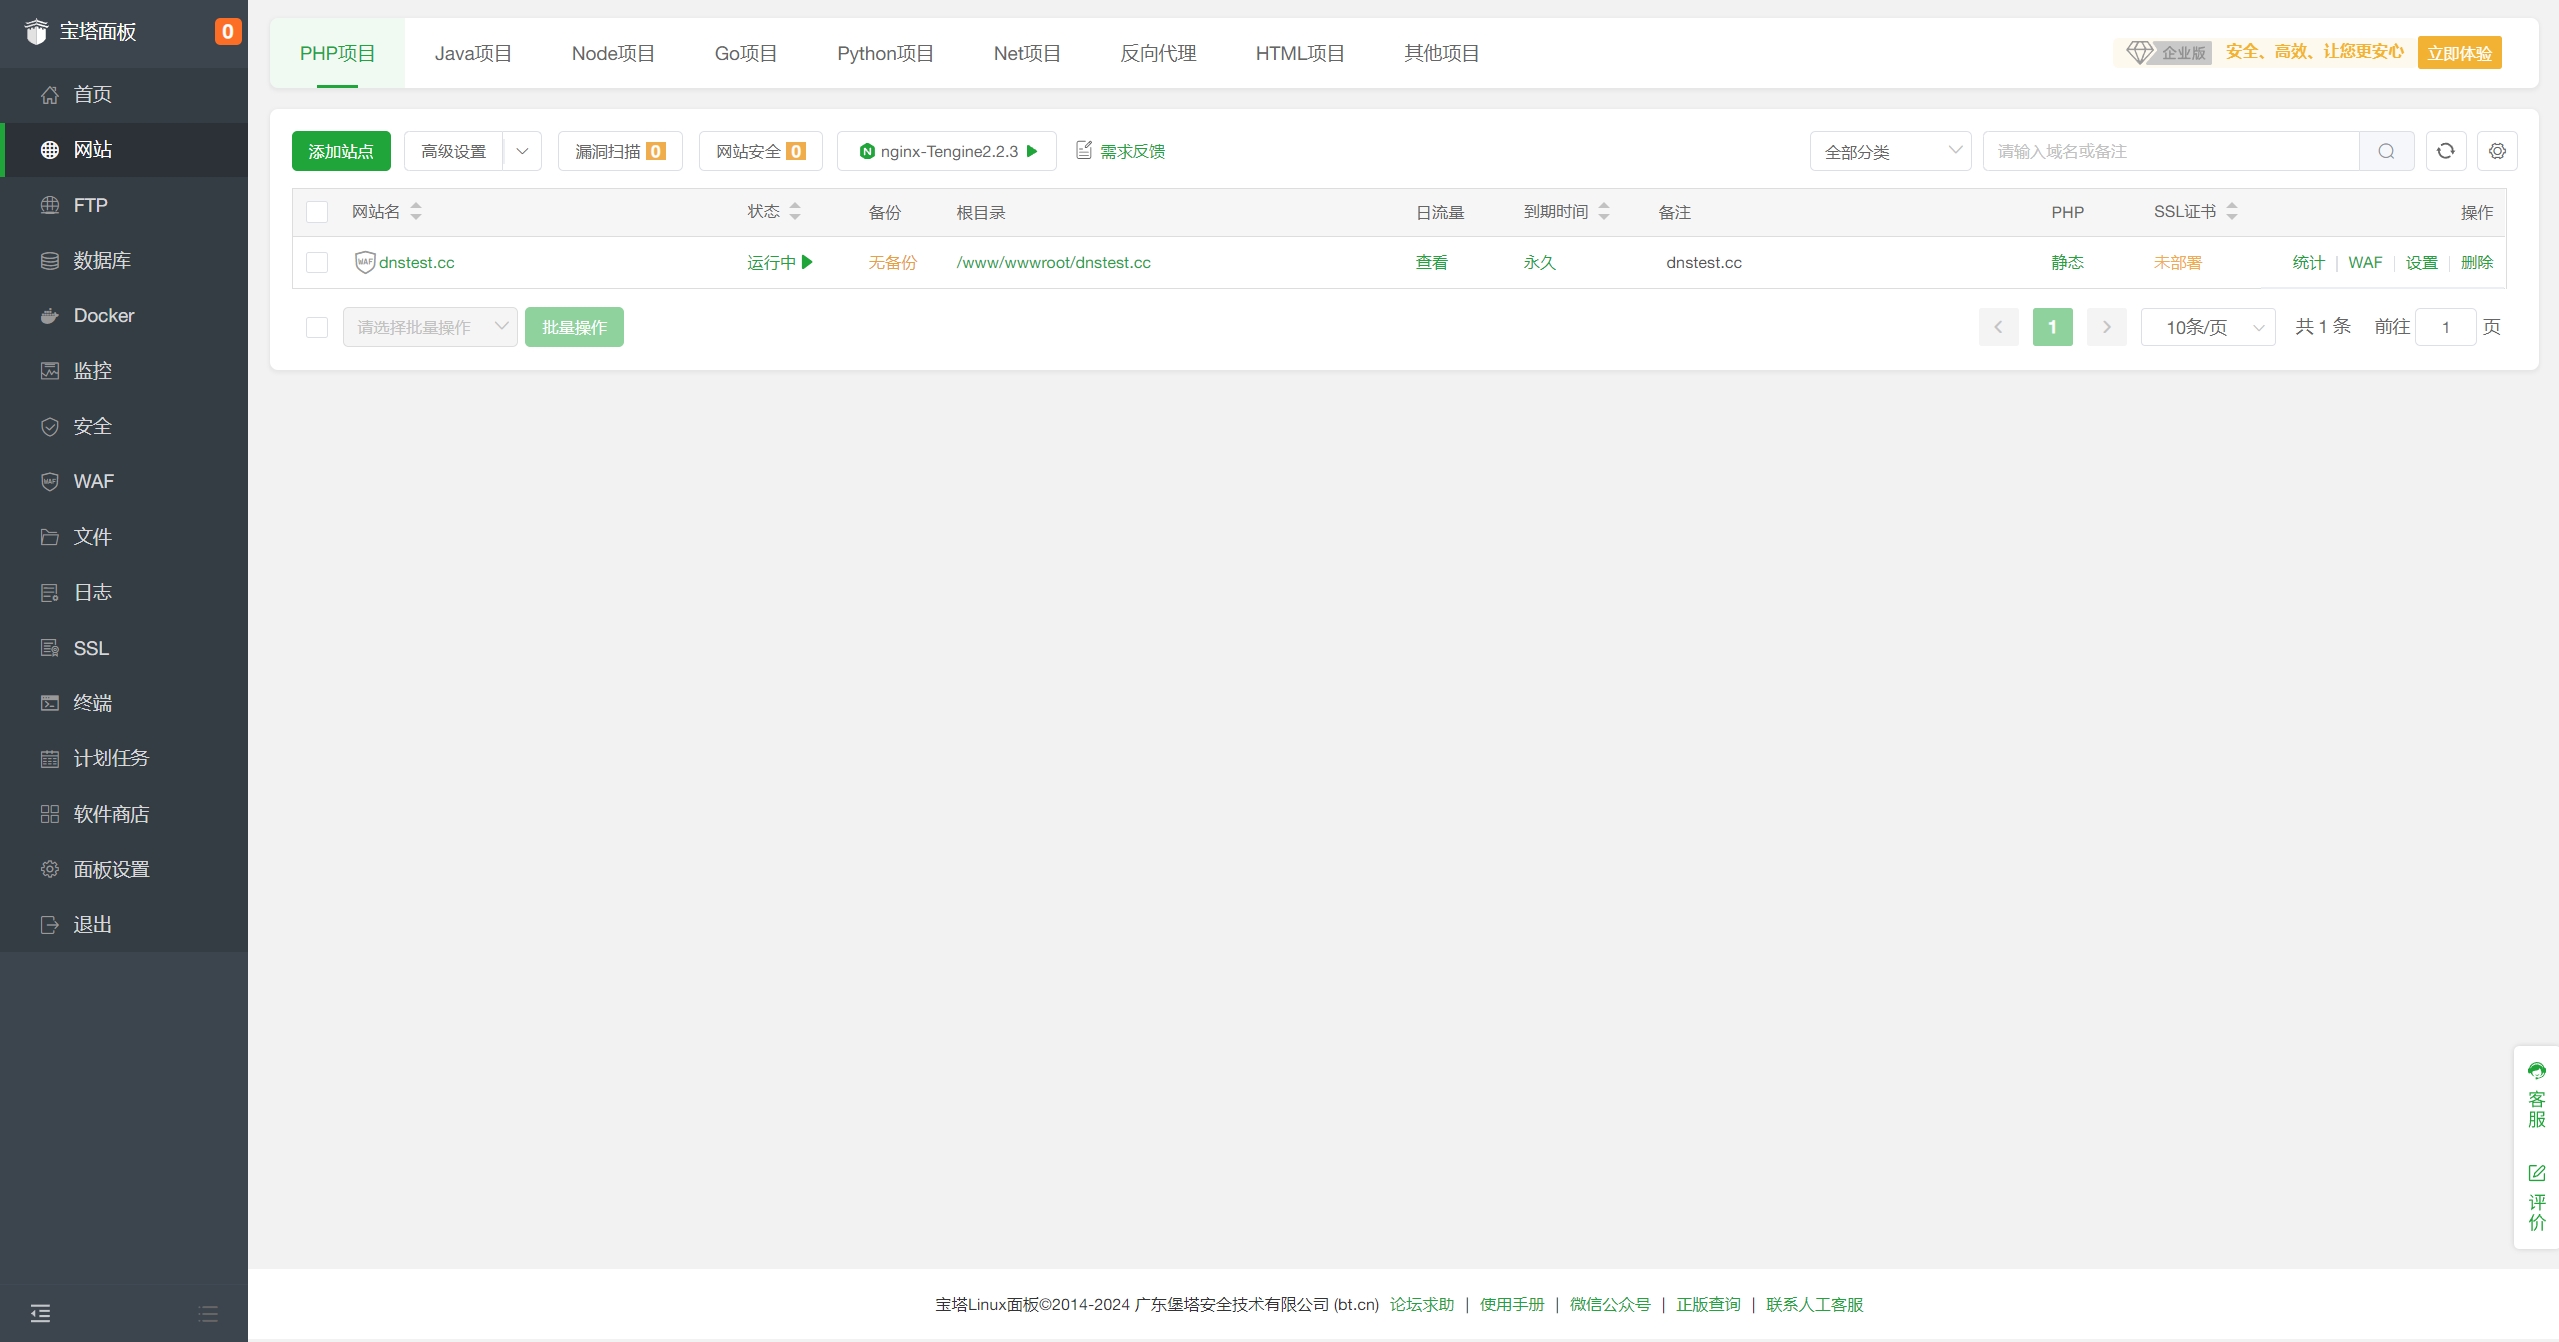Open table settings gear icon
The image size is (2559, 1342).
coord(2497,151)
